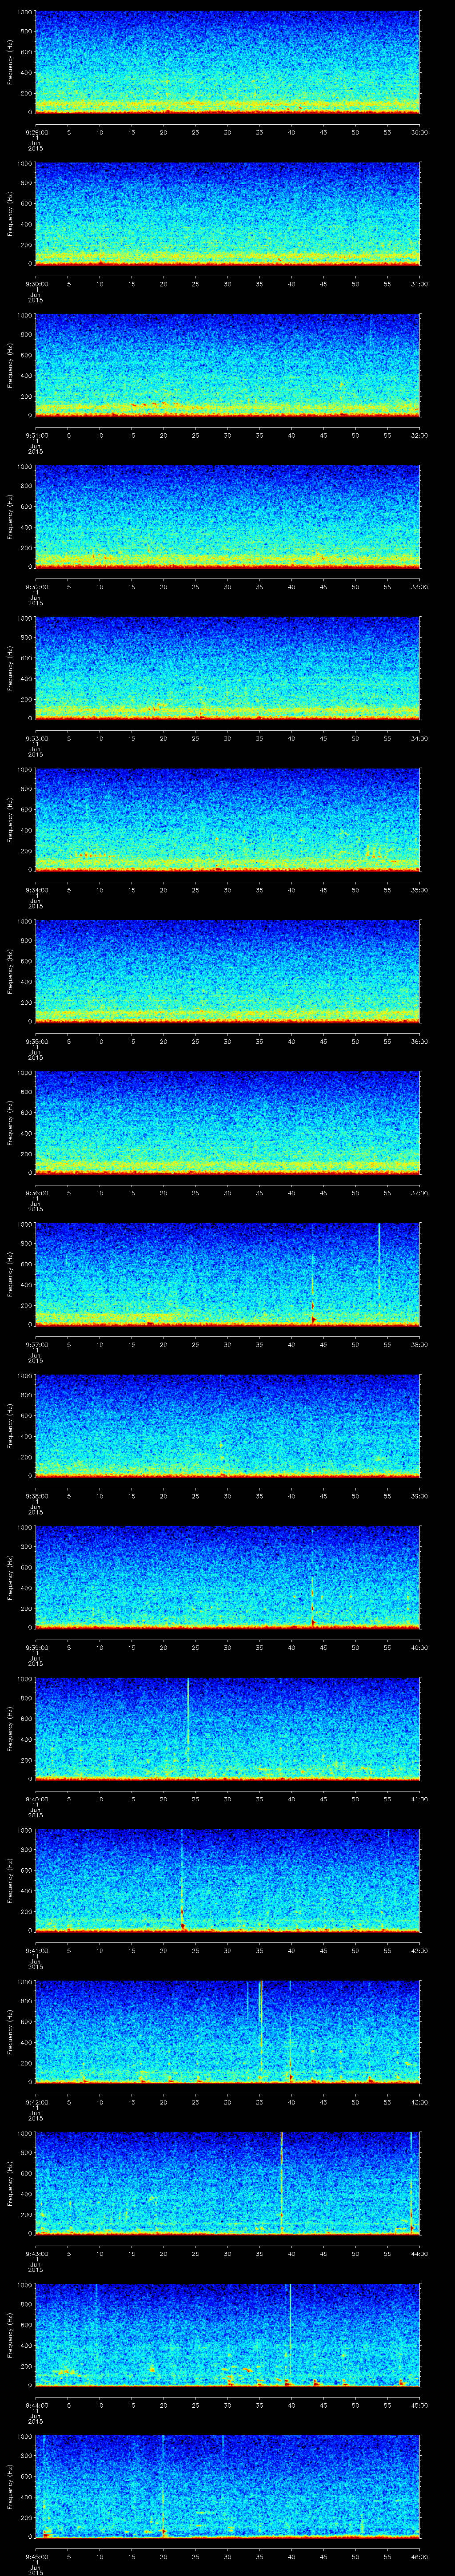
Task: Select the spectrogram panel beginning at 9:29:00
Action: coord(228,62)
